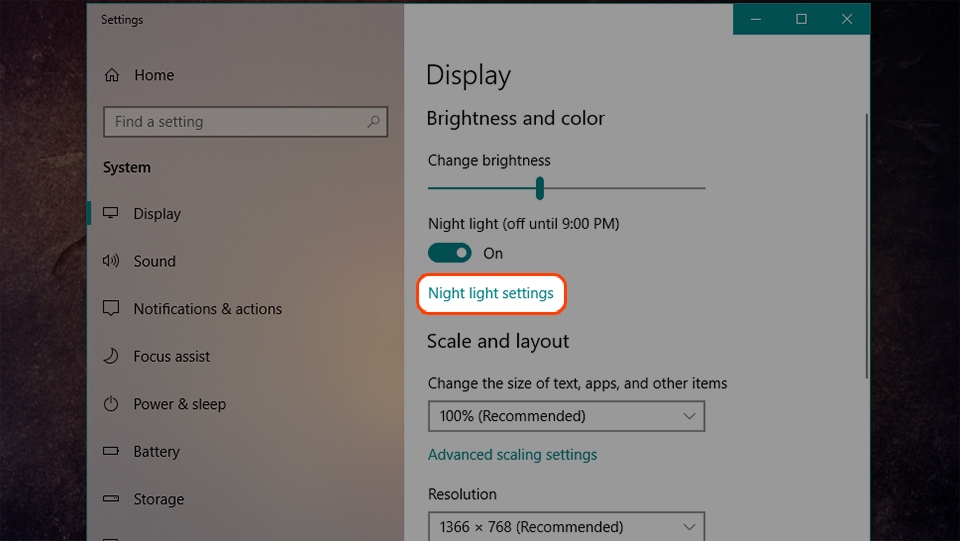
Task: Click the vertical scrollbar of Display page
Action: click(x=866, y=246)
